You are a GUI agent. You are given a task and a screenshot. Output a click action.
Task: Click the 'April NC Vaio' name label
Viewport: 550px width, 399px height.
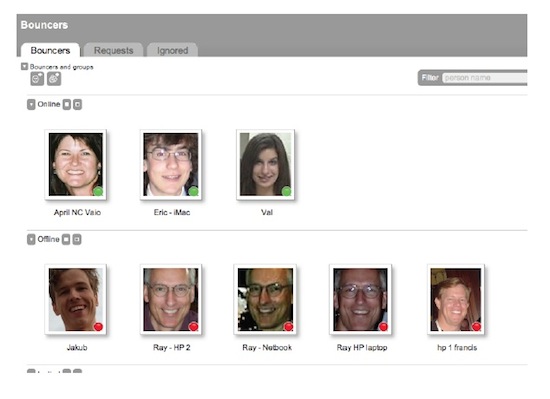coord(77,212)
